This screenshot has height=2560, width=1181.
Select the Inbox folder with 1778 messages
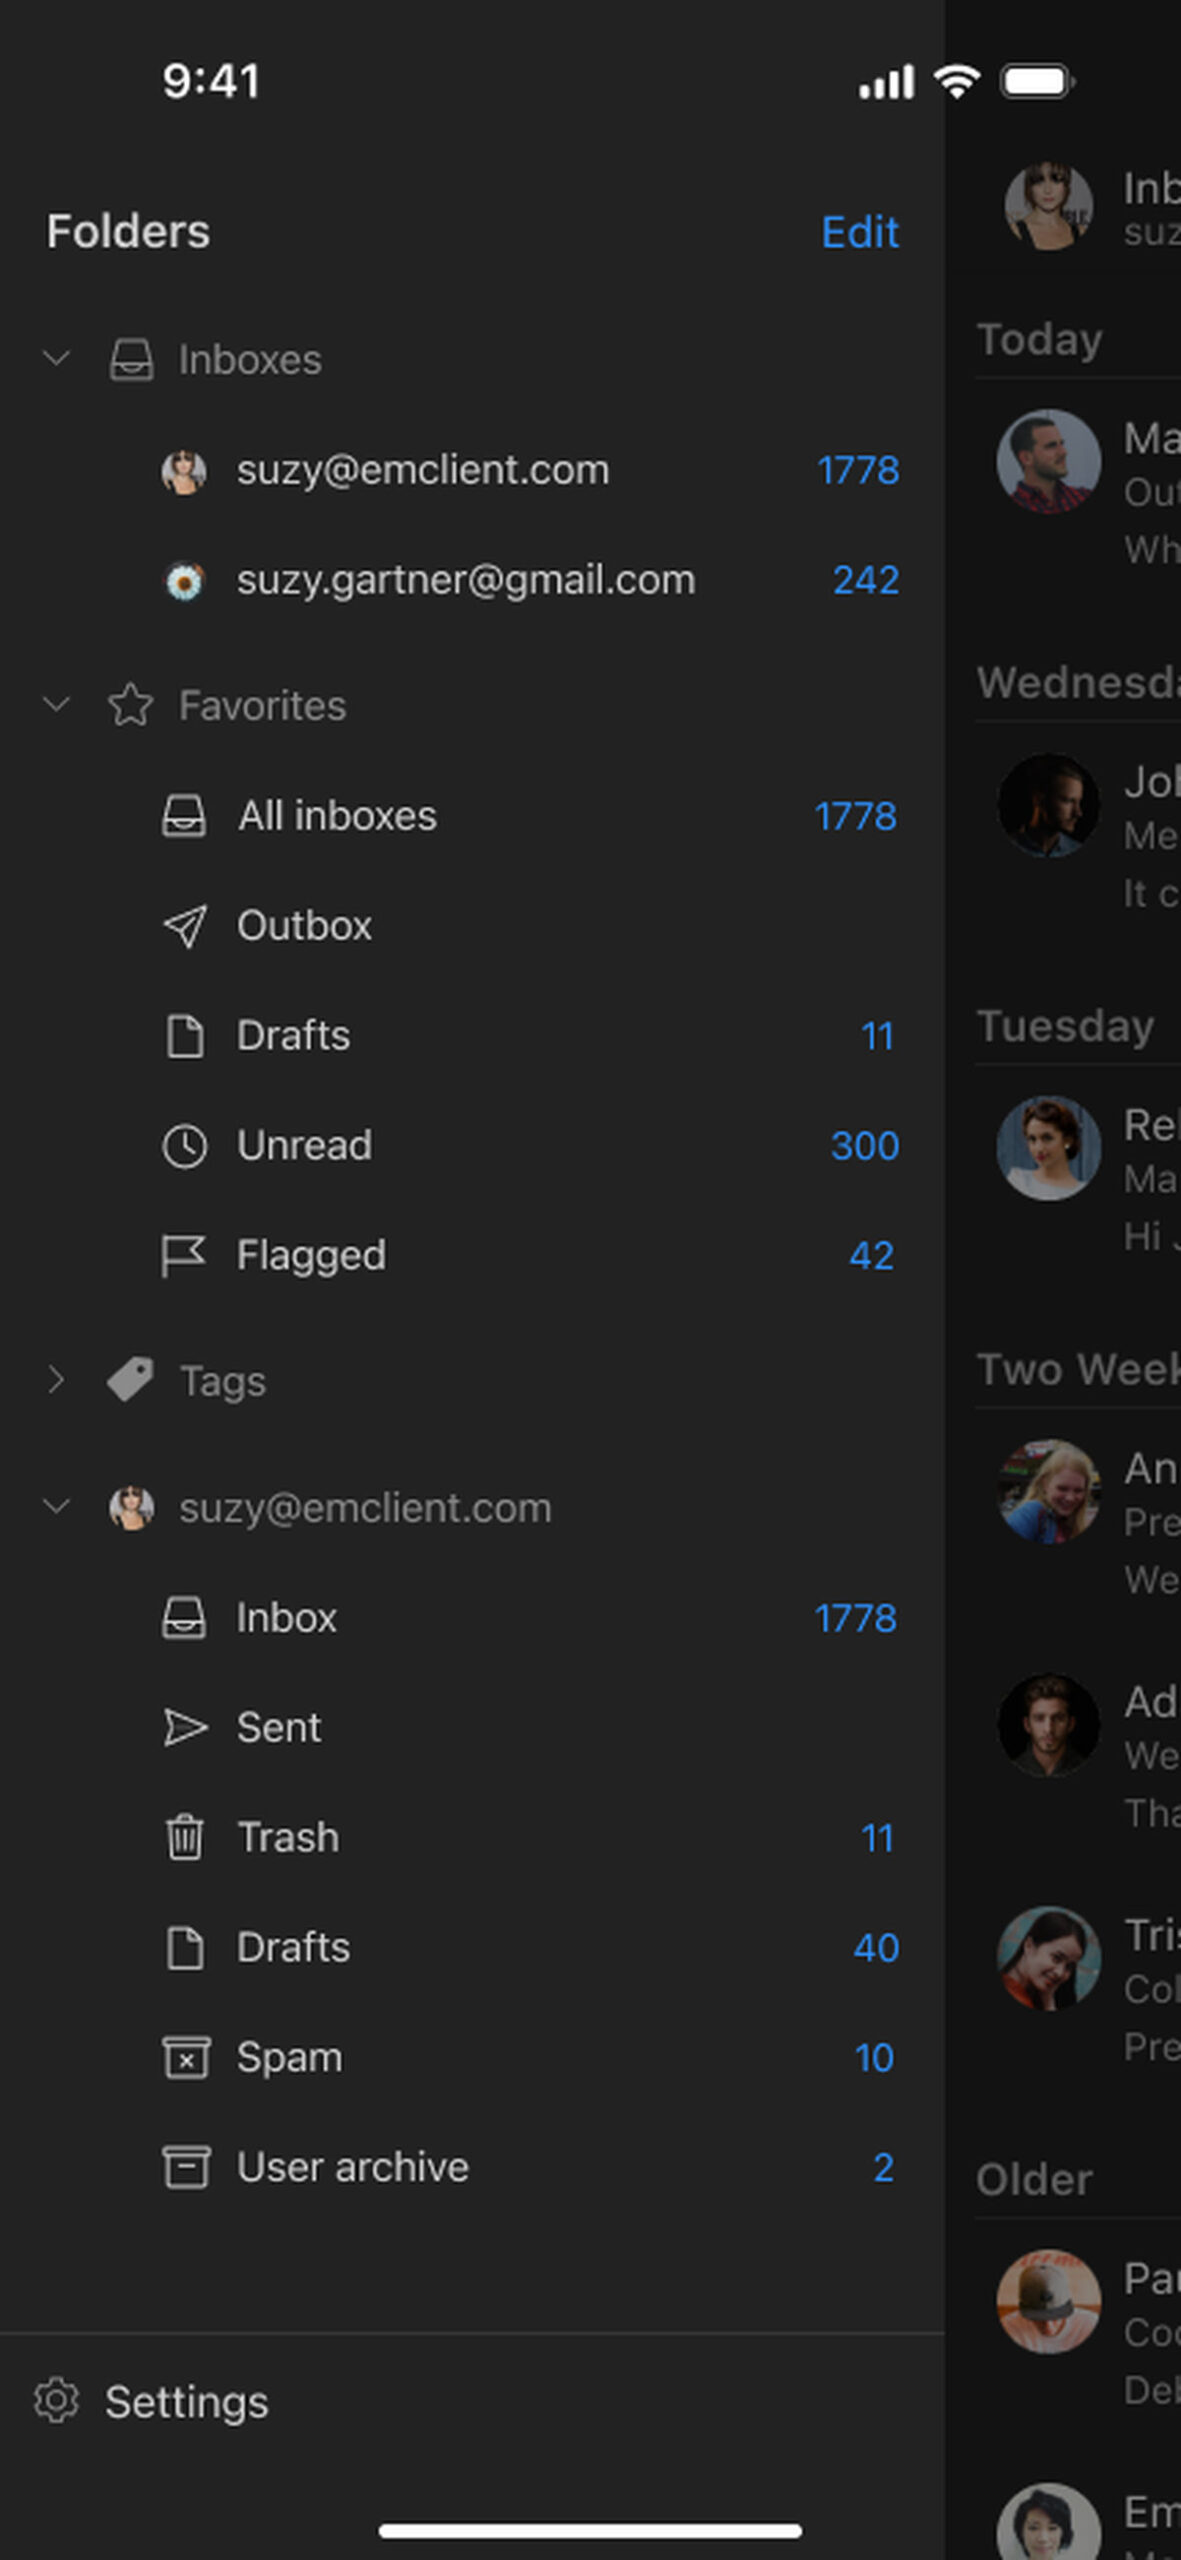[x=287, y=1618]
